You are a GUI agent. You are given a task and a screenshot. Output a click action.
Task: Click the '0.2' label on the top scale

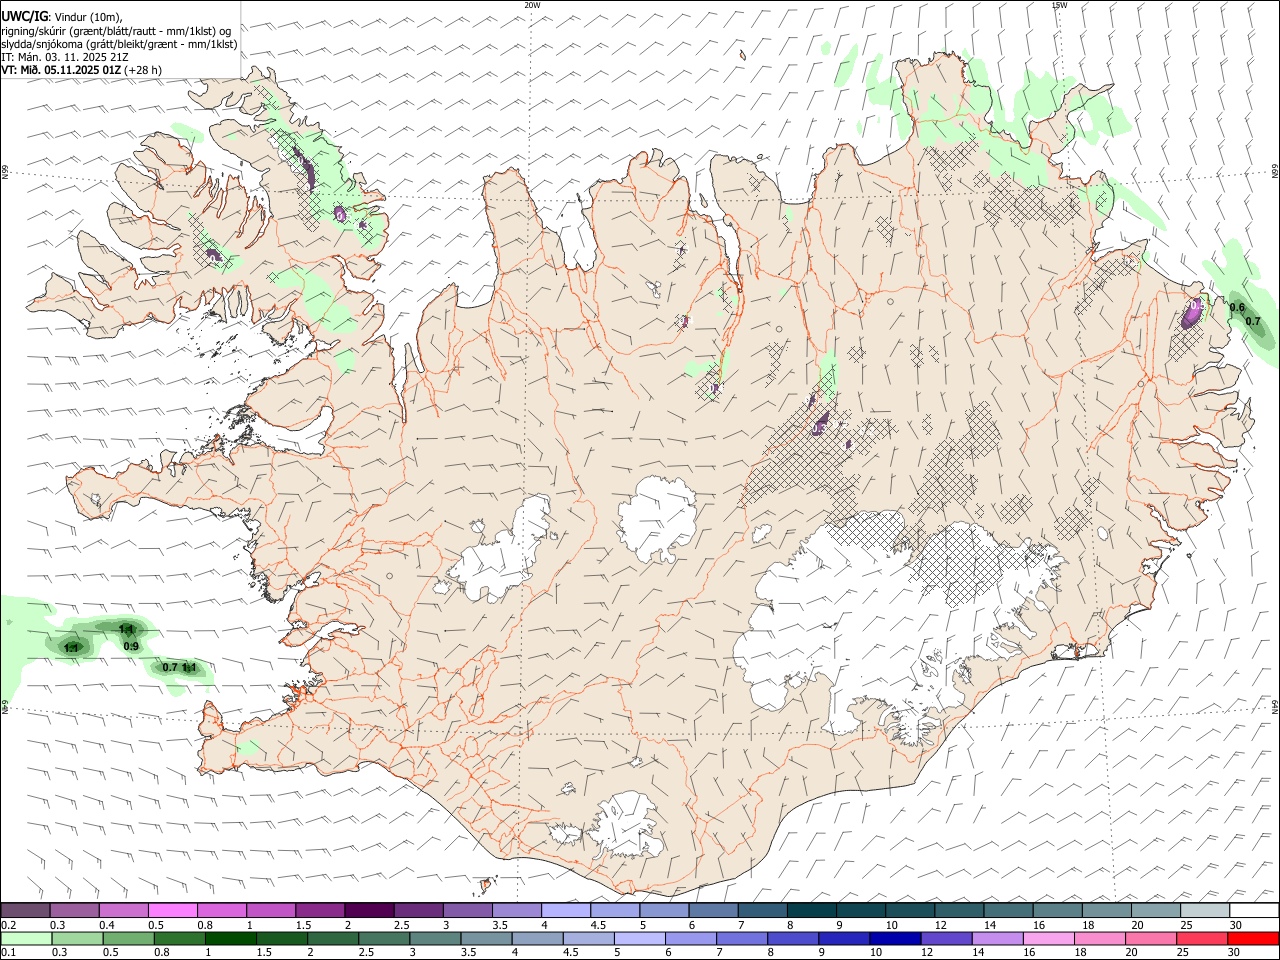pyautogui.click(x=9, y=925)
